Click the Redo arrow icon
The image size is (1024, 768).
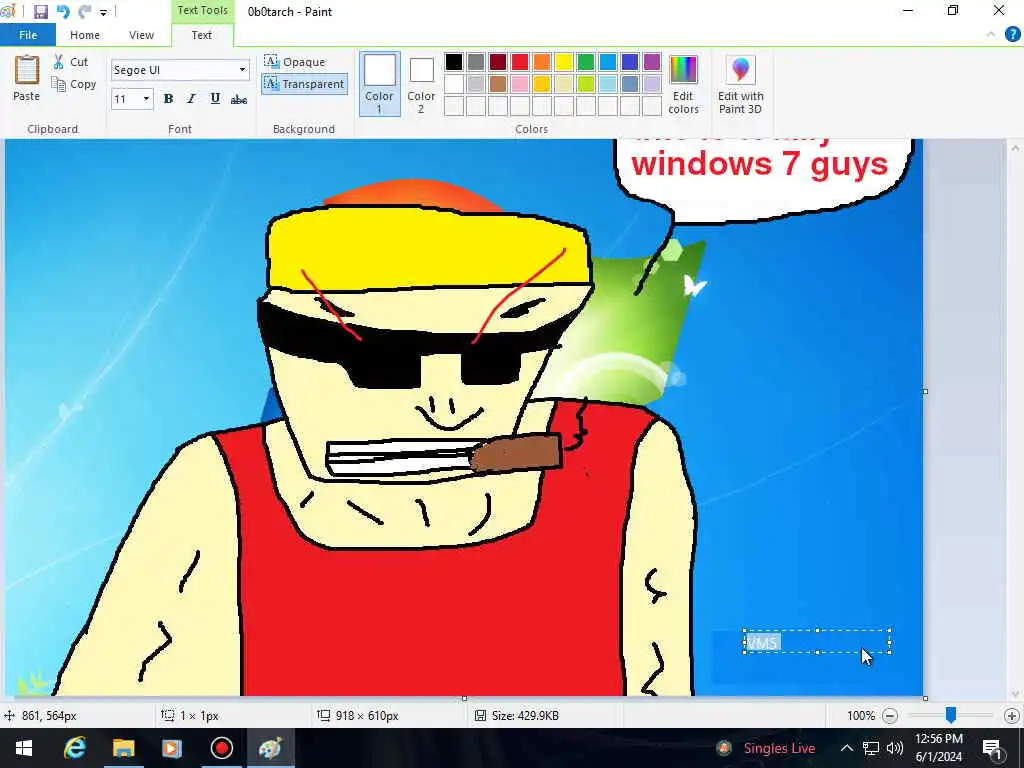84,11
